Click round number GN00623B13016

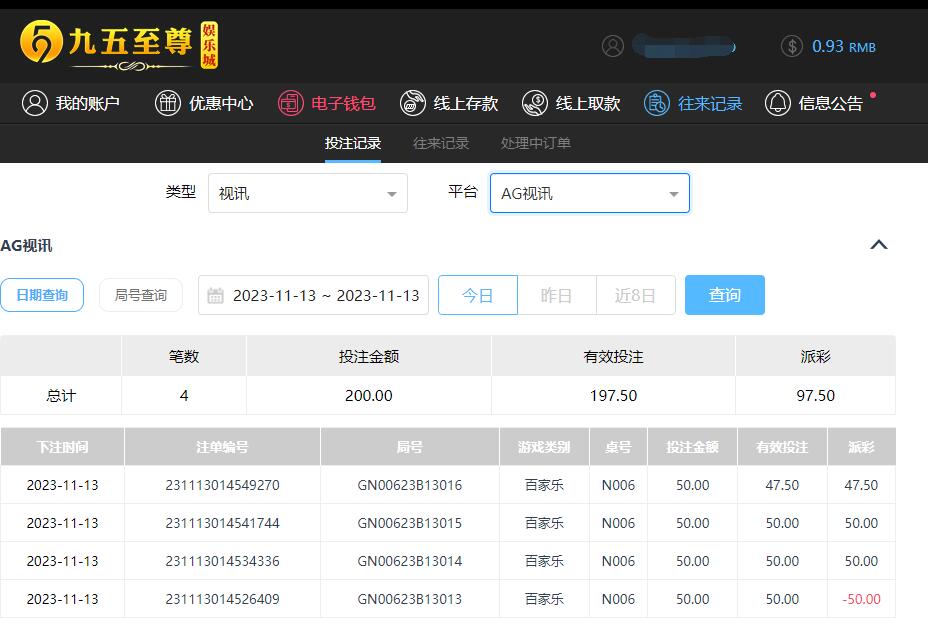click(x=410, y=485)
